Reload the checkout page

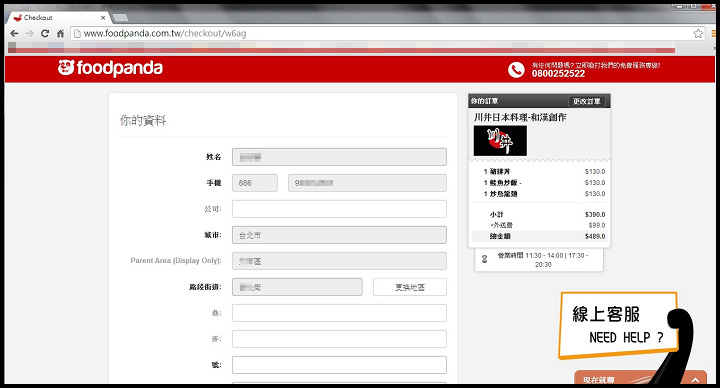point(45,34)
